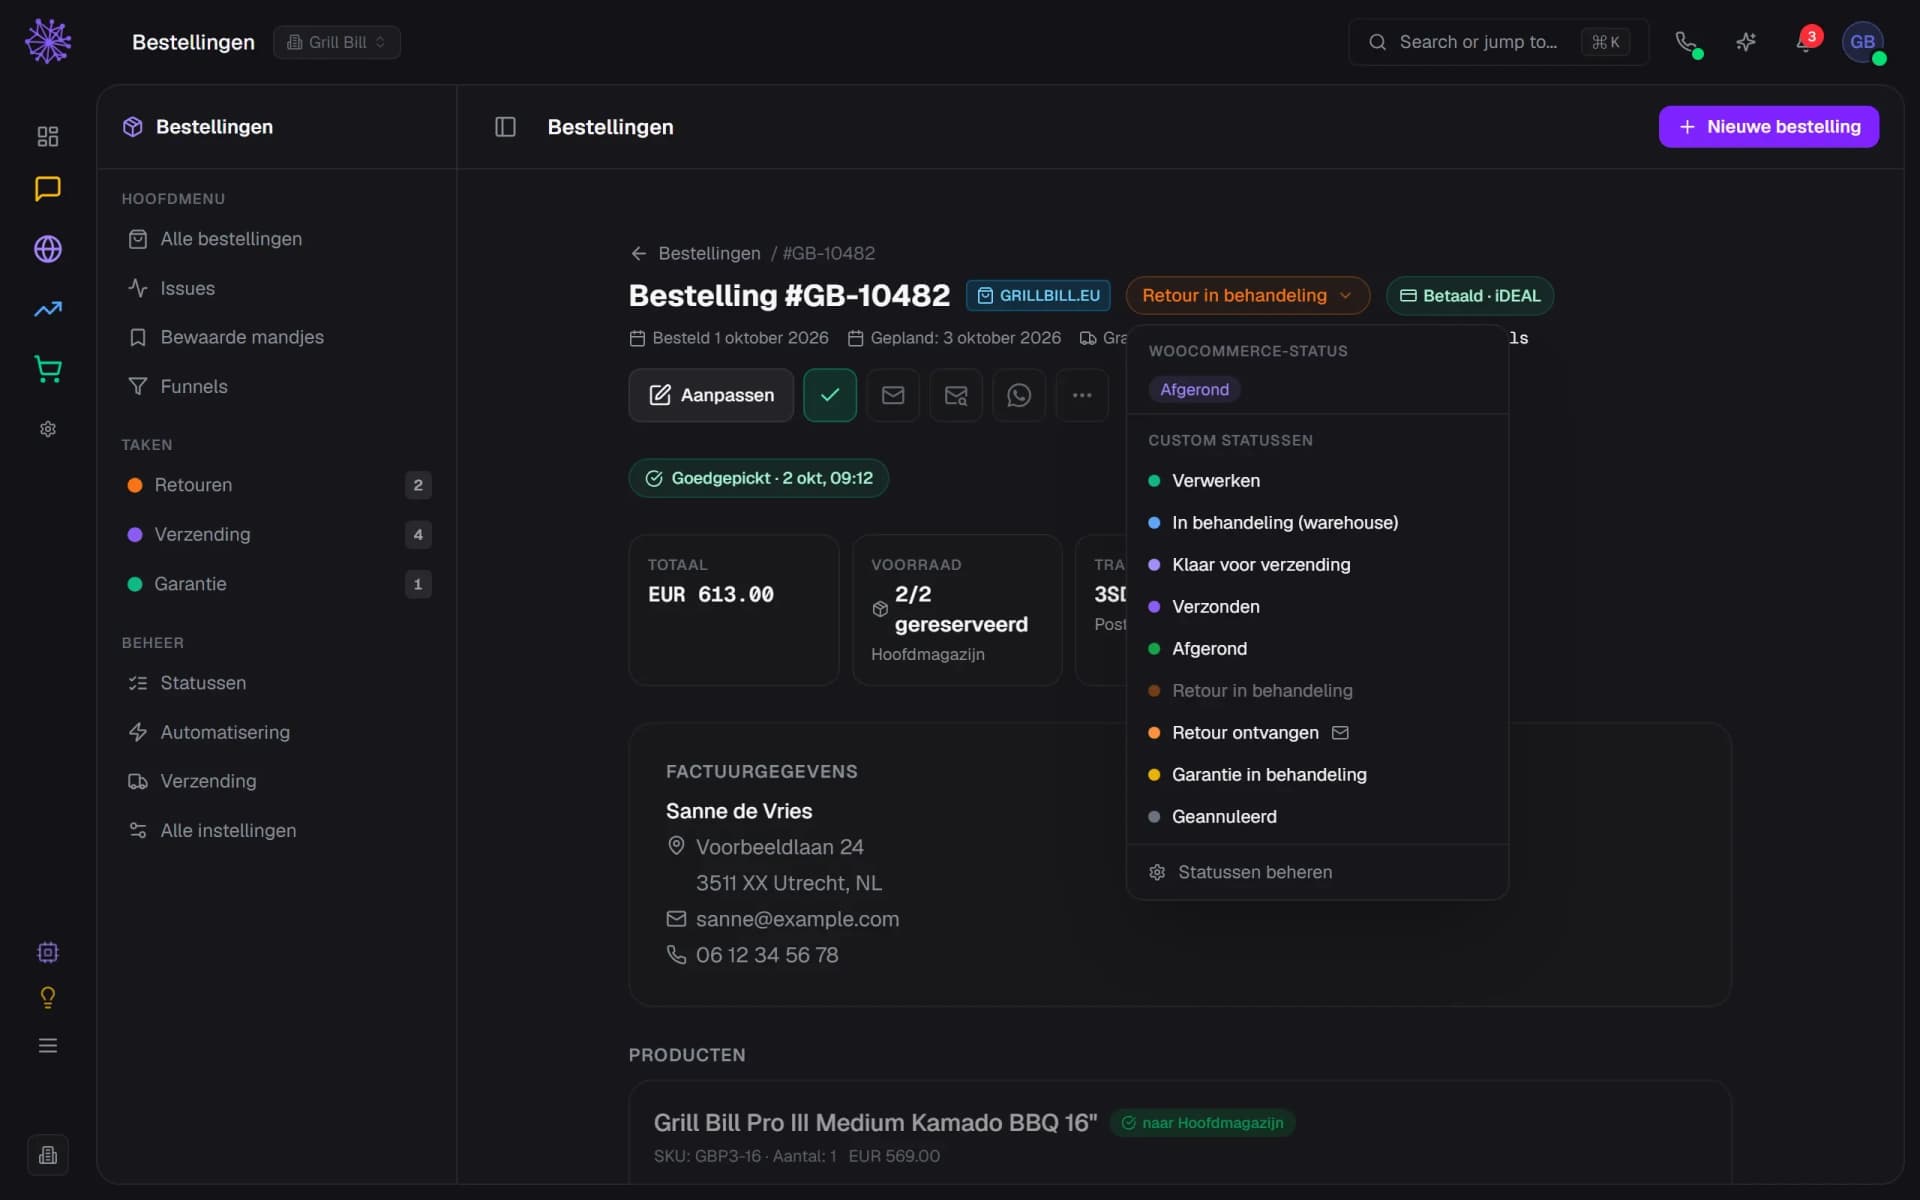The height and width of the screenshot is (1200, 1920).
Task: Click the GRILLBILL.EU store badge
Action: (1038, 295)
